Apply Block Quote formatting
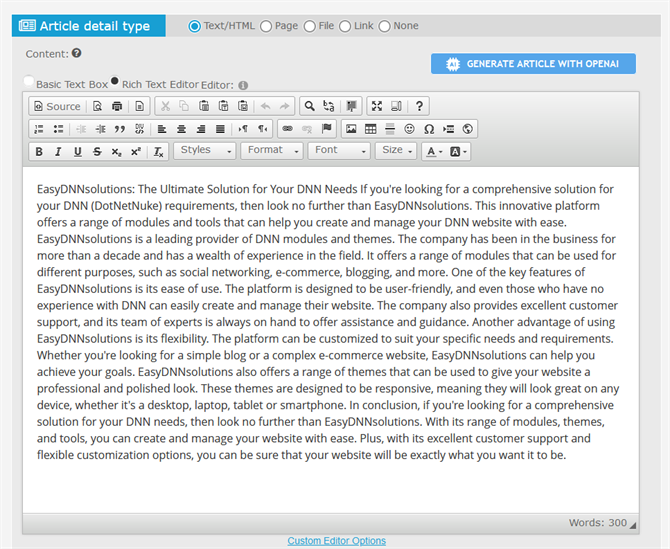Screen dimensions: 670x549 [120, 129]
